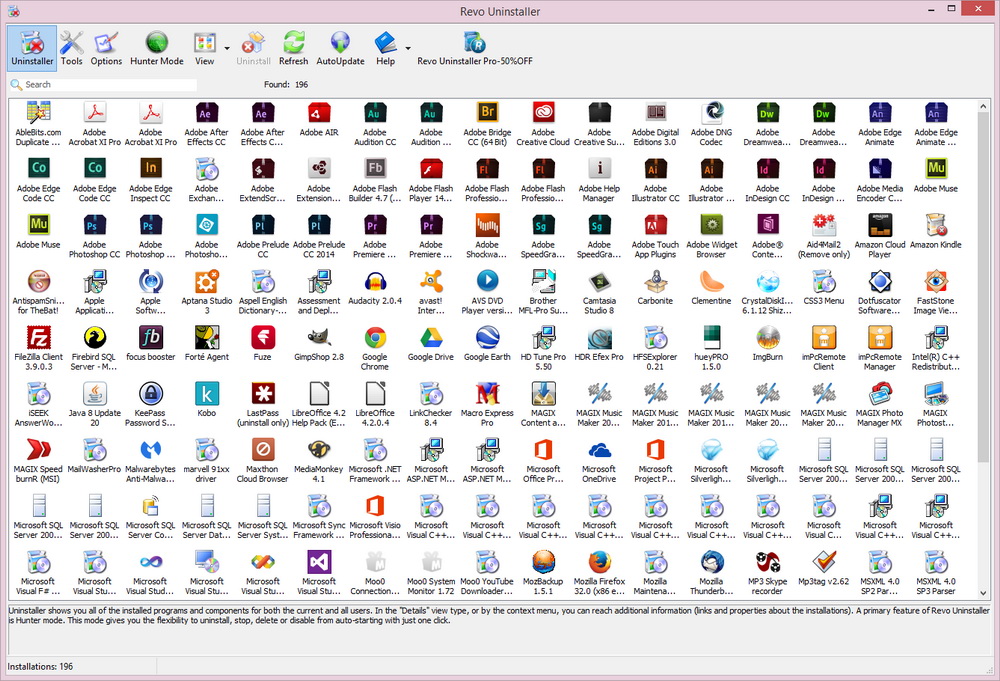The width and height of the screenshot is (1000, 681).
Task: Click the Help toolbar button
Action: [385, 48]
